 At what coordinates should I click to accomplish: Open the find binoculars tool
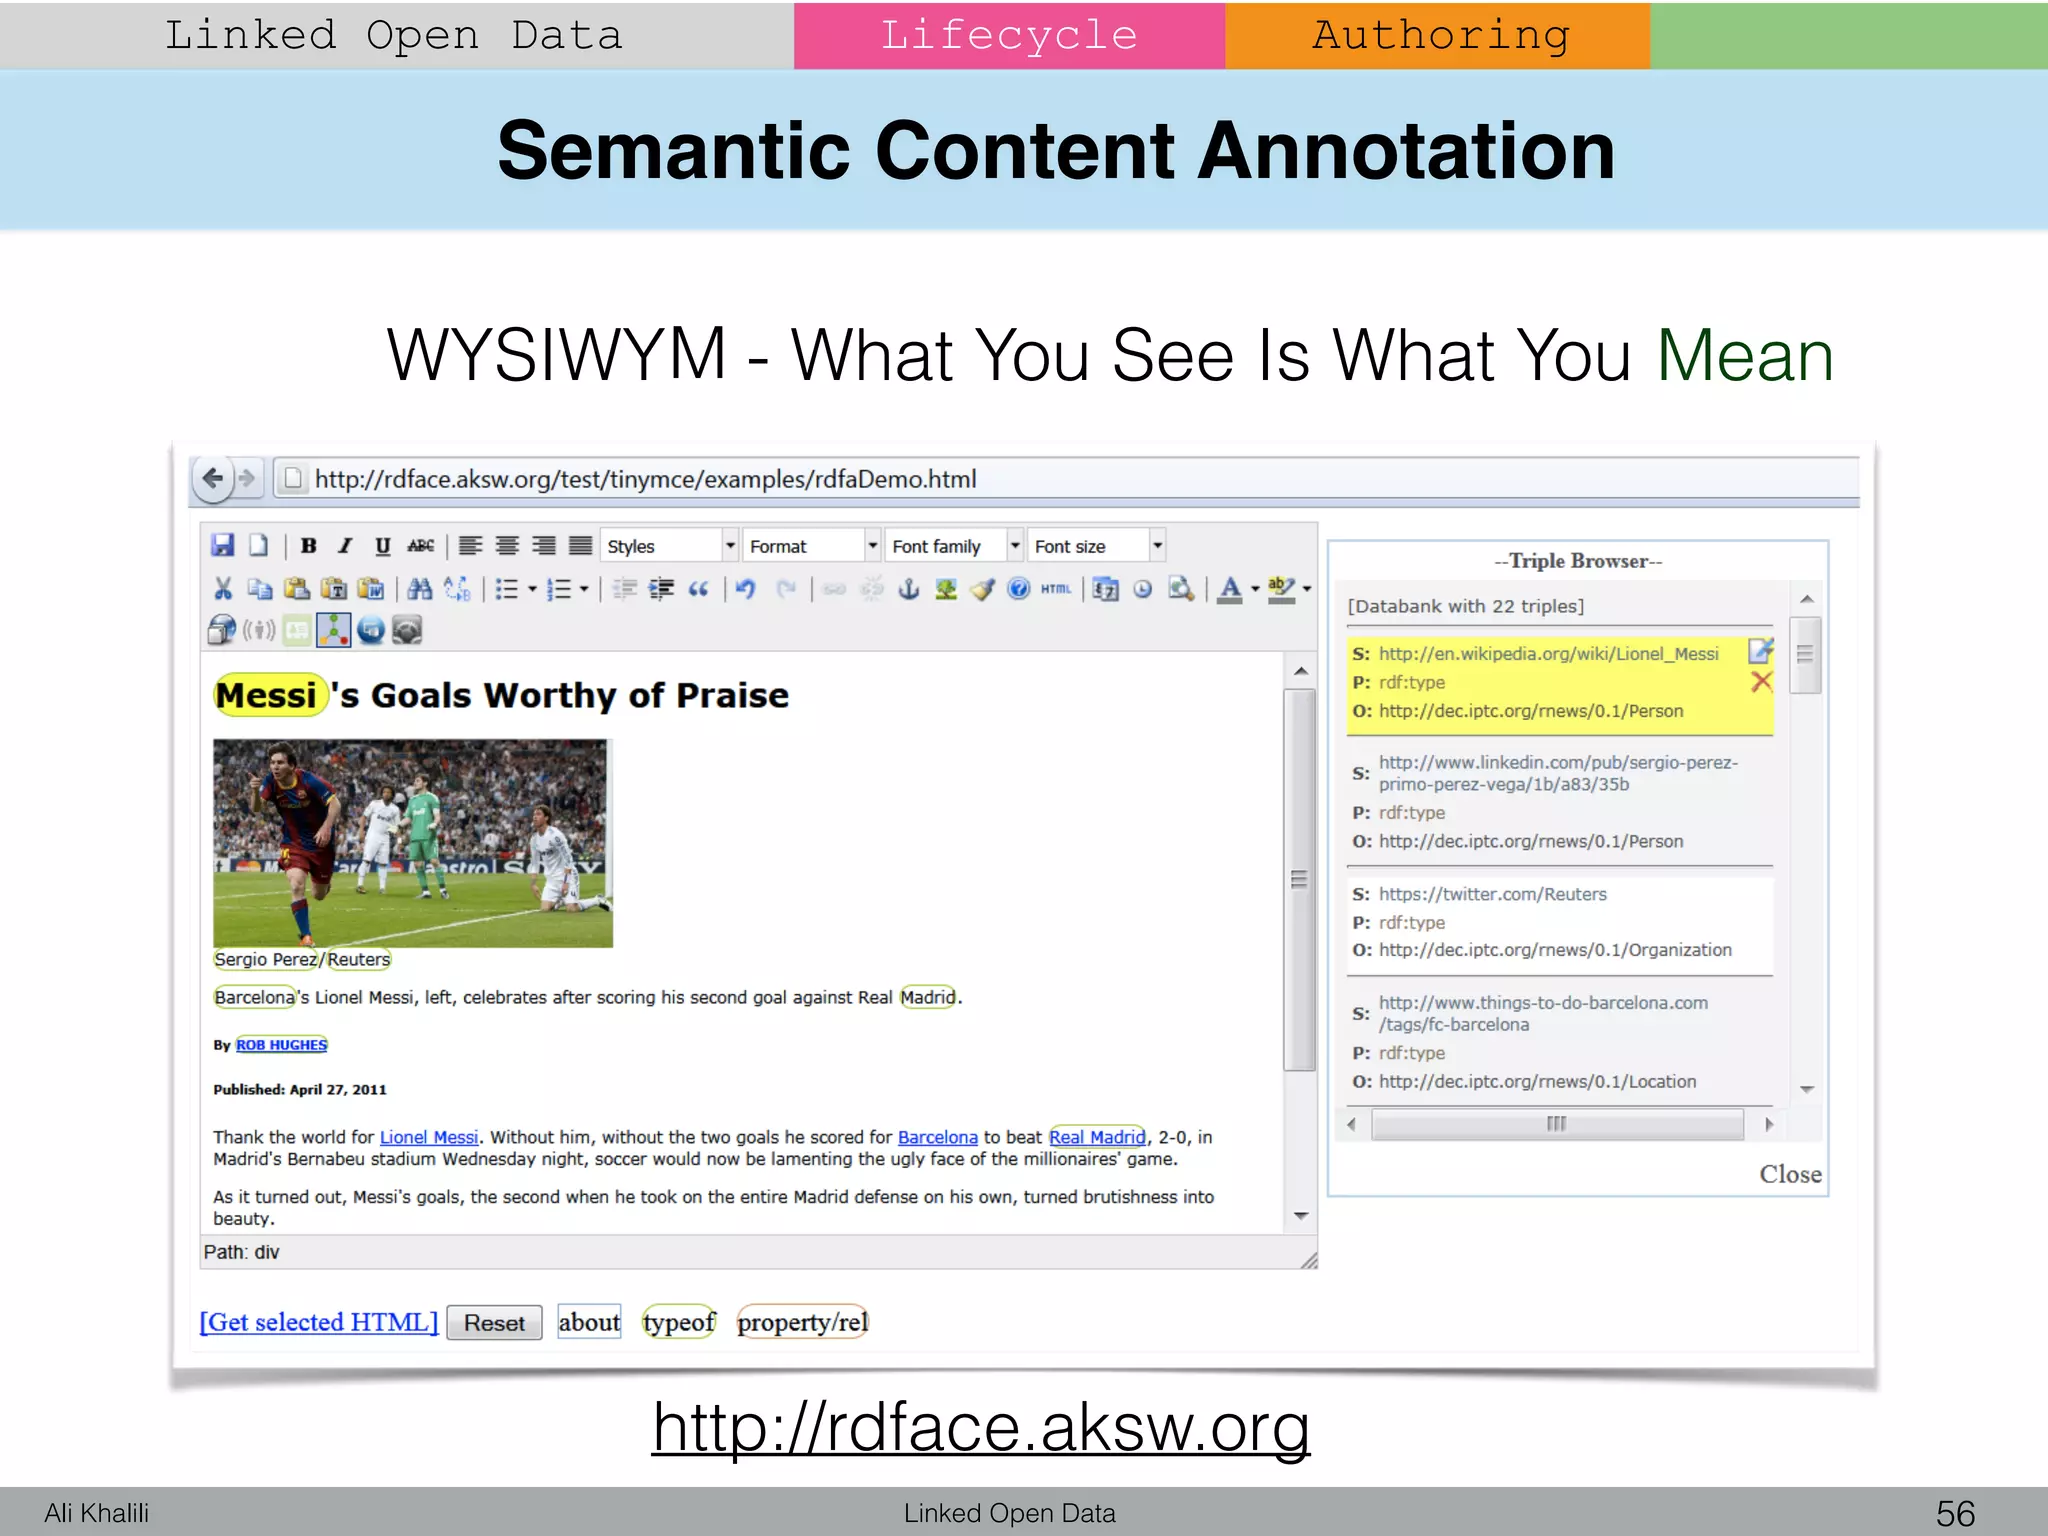420,589
